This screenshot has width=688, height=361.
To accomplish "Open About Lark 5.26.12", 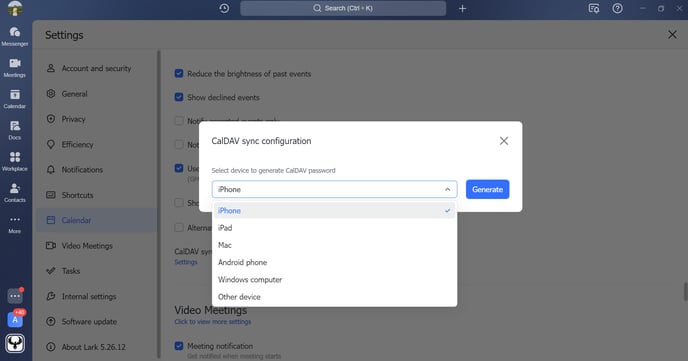I will coord(97,347).
